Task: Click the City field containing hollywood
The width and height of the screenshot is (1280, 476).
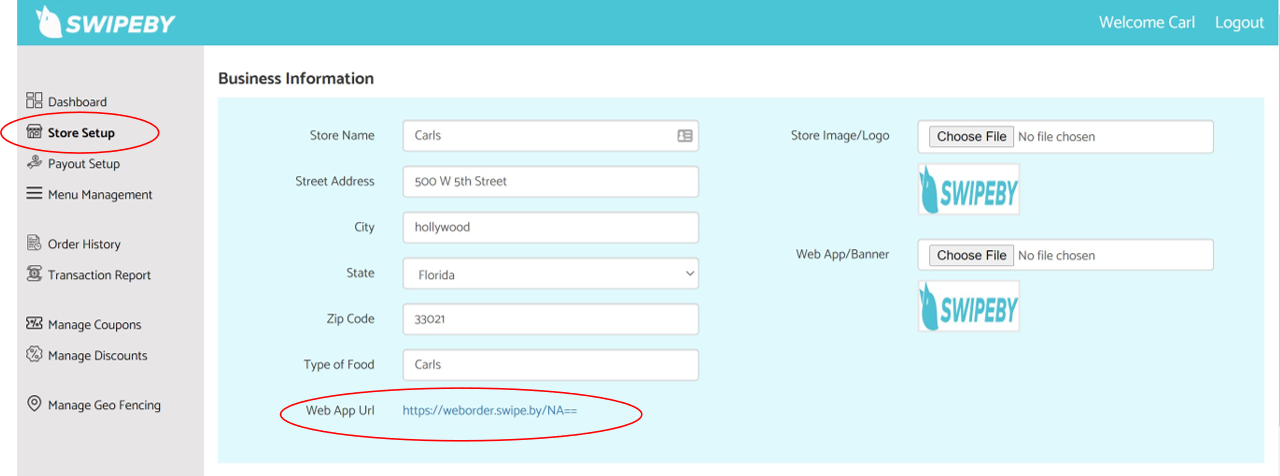Action: 551,227
